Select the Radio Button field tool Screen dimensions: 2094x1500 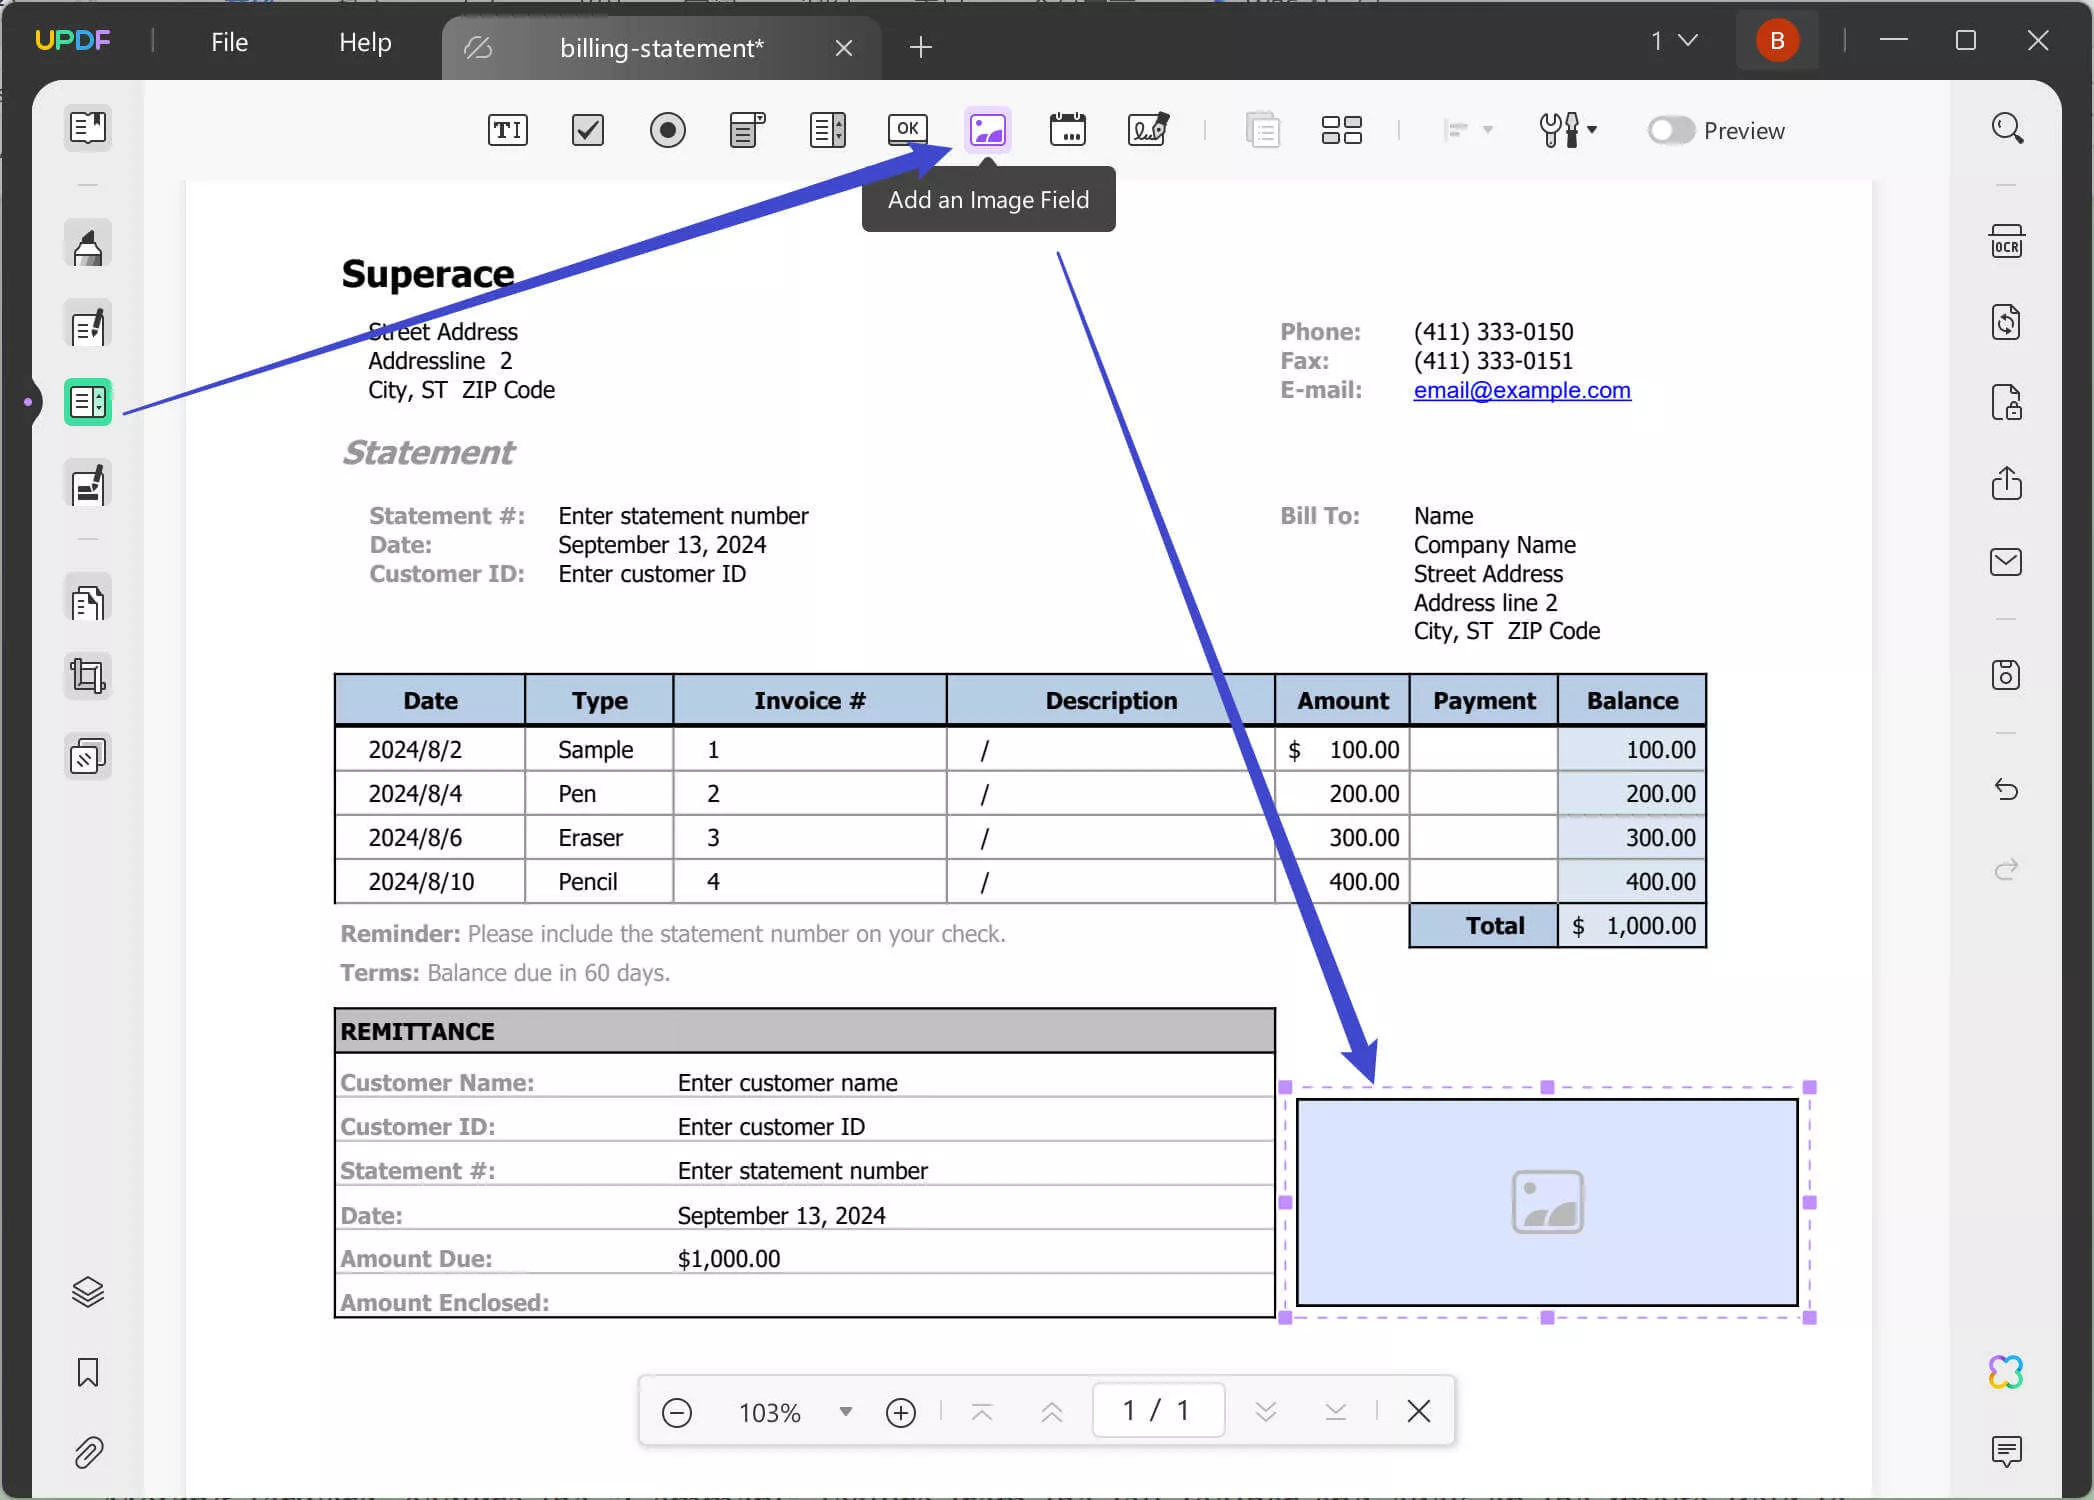(x=667, y=130)
